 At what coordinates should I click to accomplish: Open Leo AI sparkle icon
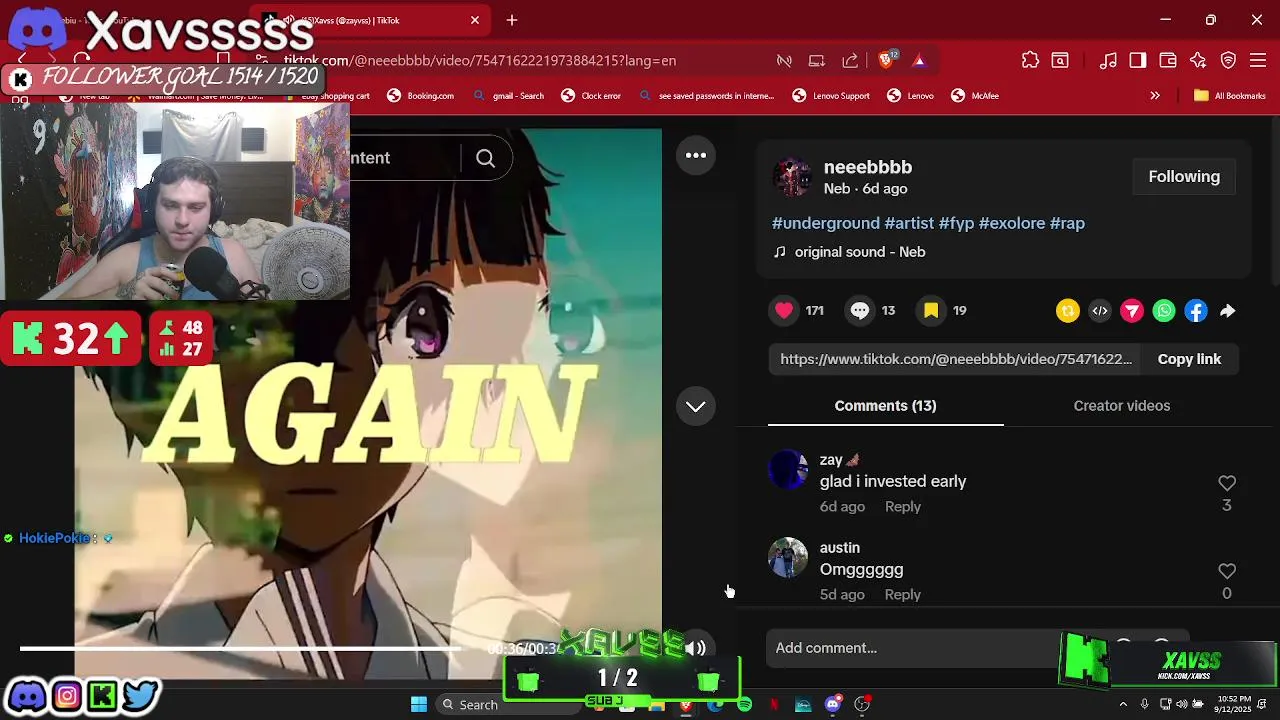tap(1198, 60)
